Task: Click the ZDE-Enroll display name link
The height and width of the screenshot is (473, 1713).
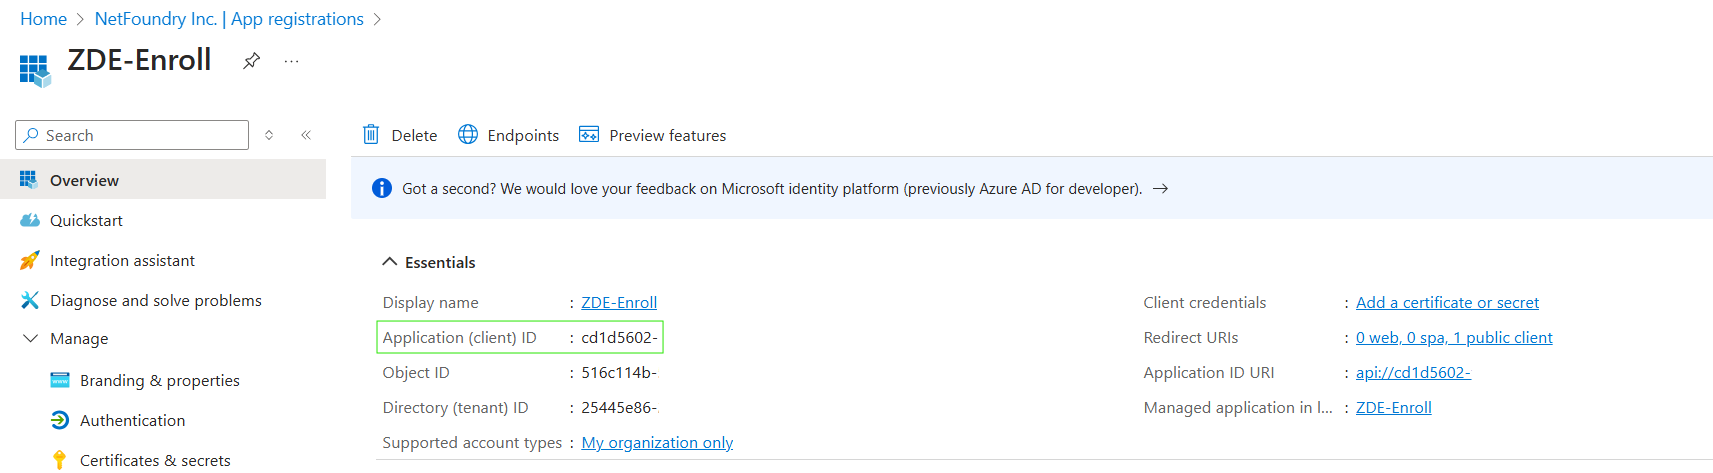Action: click(619, 302)
